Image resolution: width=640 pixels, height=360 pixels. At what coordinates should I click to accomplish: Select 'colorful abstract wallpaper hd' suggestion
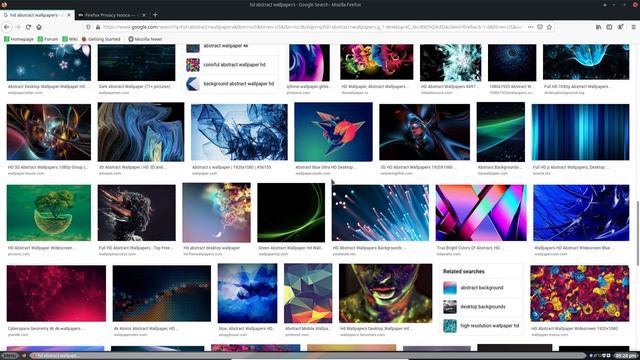click(x=232, y=64)
